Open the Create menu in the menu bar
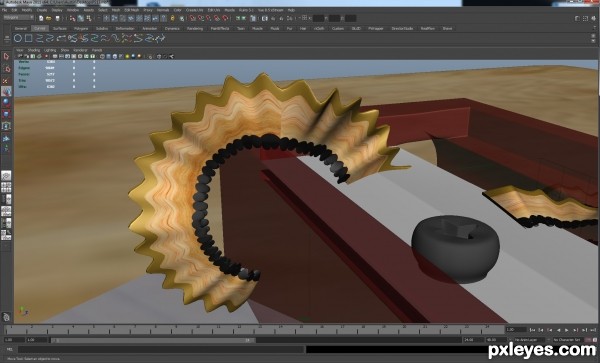 click(x=42, y=10)
